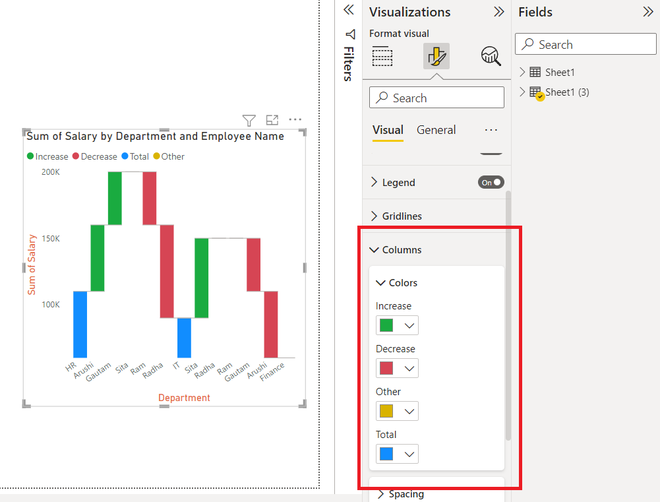Turn off the Legend toggle
Screen dimensions: 660x502
pyautogui.click(x=491, y=182)
